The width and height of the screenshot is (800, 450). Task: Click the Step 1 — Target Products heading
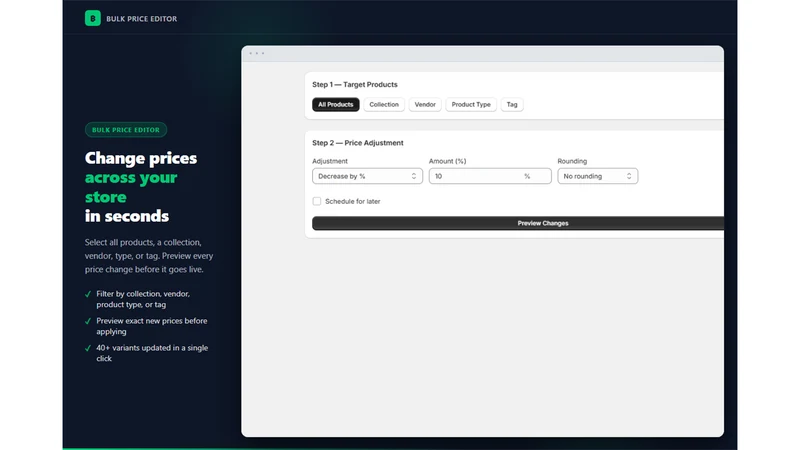[x=355, y=85]
